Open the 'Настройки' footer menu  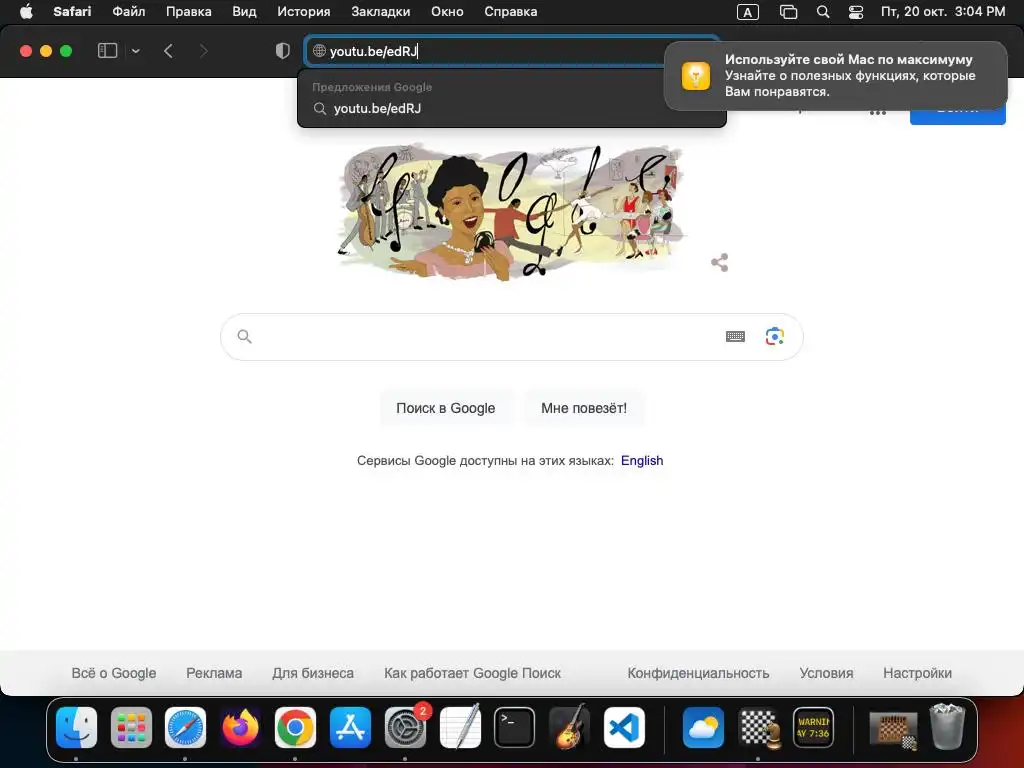tap(917, 673)
